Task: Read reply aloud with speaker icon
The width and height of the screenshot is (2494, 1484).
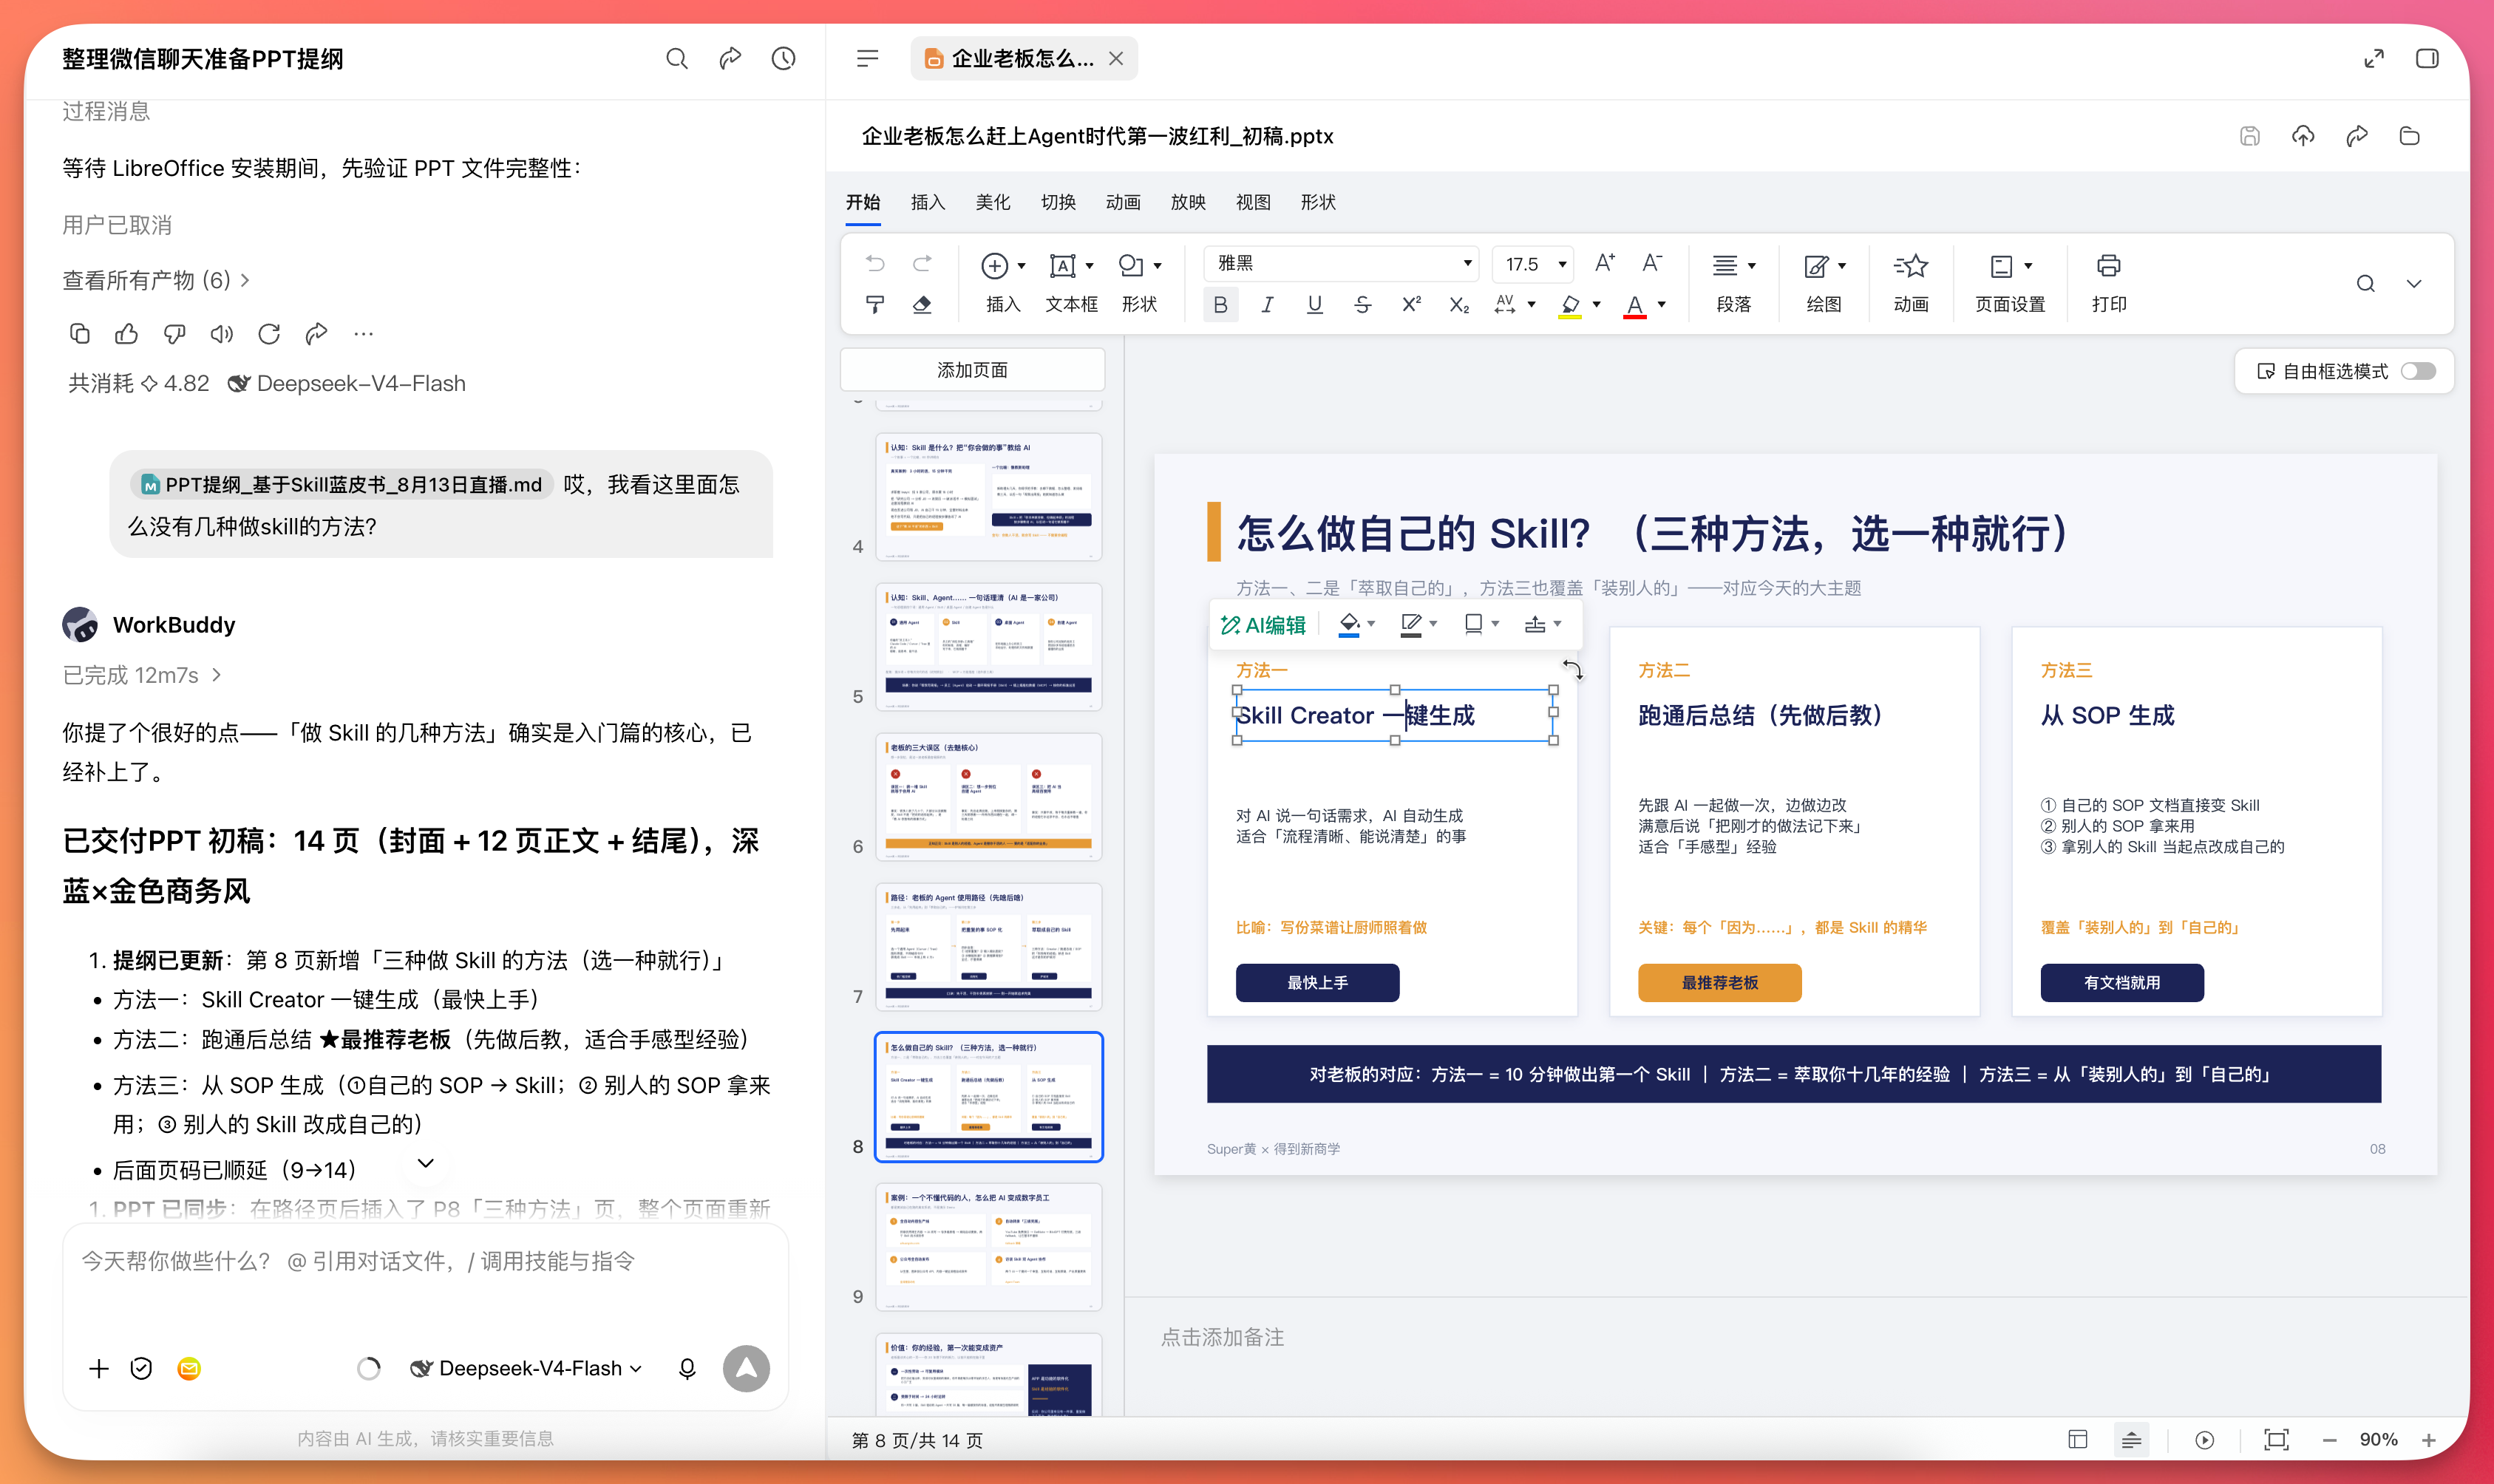Action: 222,334
